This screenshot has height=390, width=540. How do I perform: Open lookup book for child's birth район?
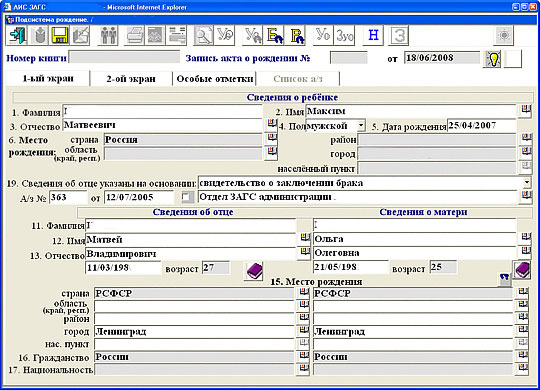[x=526, y=138]
